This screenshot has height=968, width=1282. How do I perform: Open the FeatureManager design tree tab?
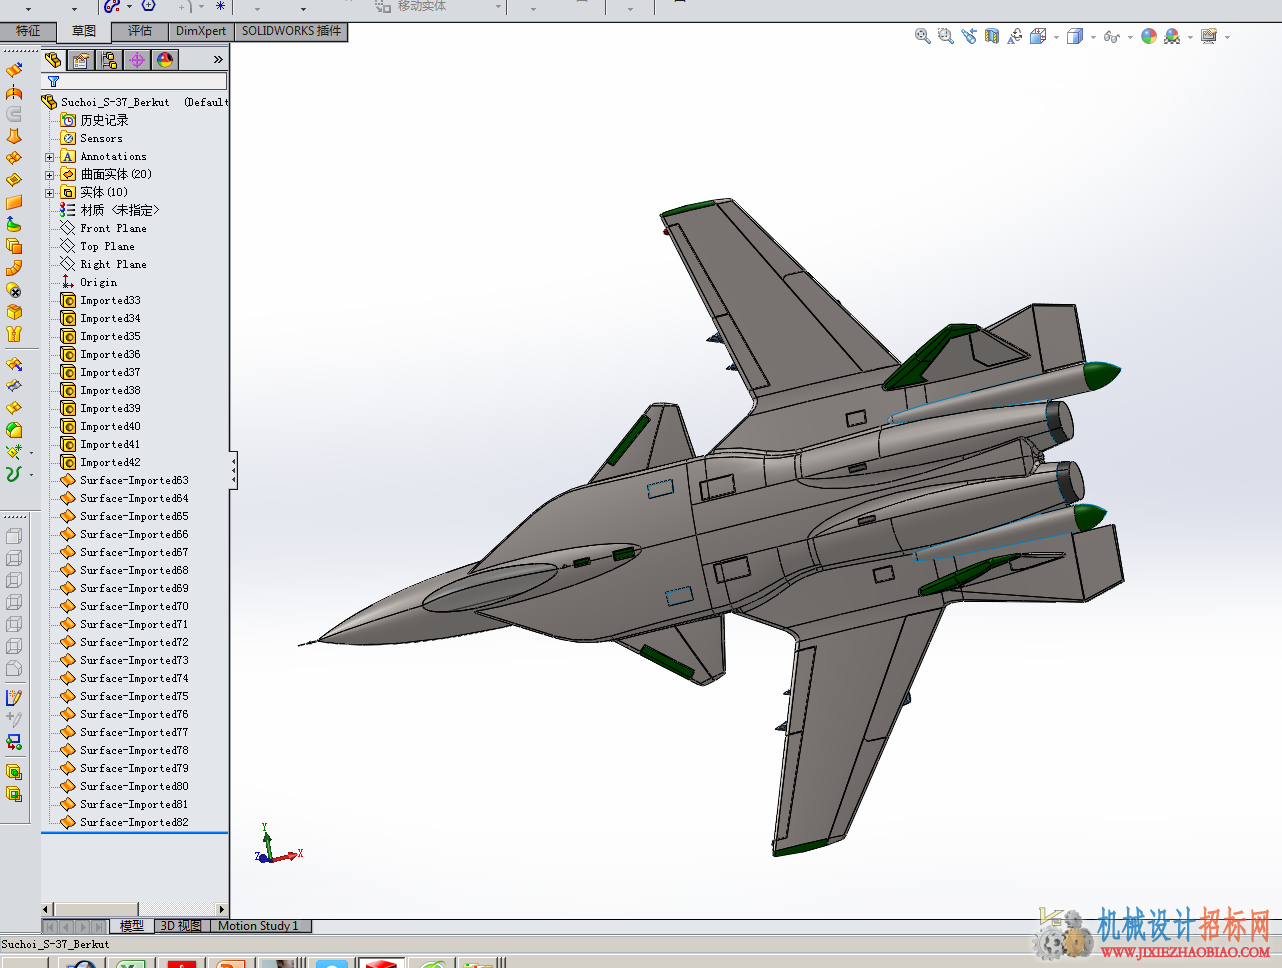pos(53,60)
